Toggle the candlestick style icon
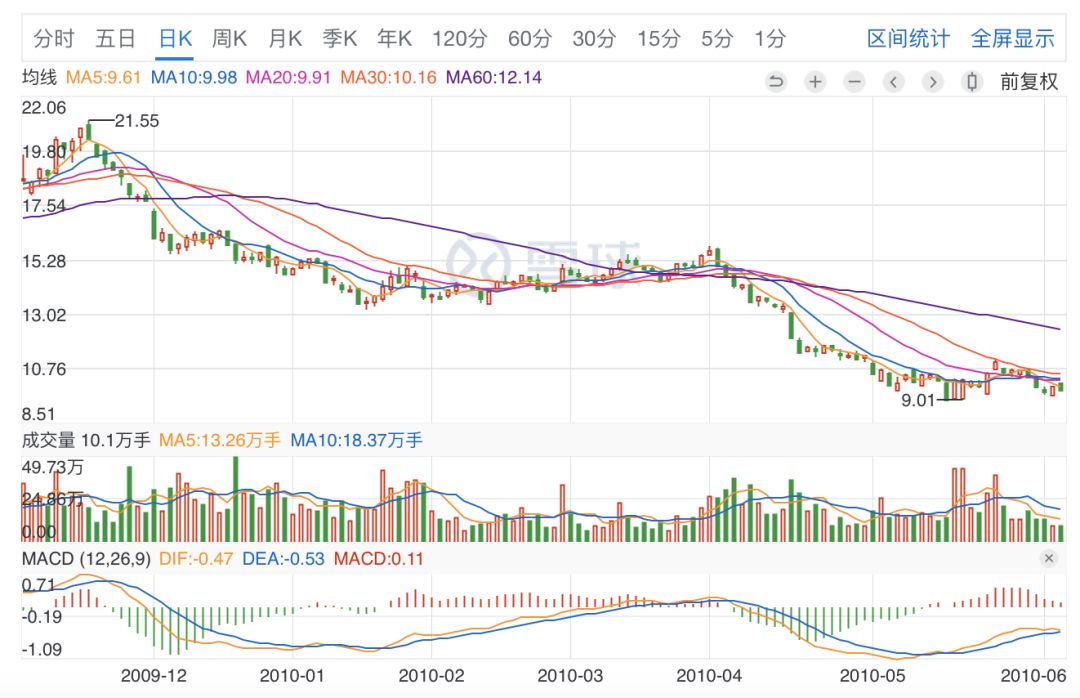The width and height of the screenshot is (1080, 698). [x=972, y=82]
